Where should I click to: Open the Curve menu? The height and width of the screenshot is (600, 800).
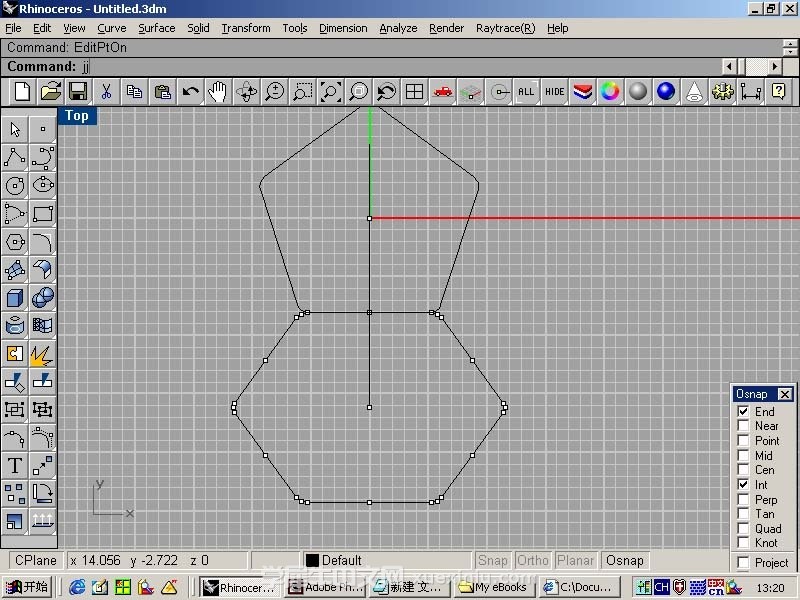coord(112,28)
